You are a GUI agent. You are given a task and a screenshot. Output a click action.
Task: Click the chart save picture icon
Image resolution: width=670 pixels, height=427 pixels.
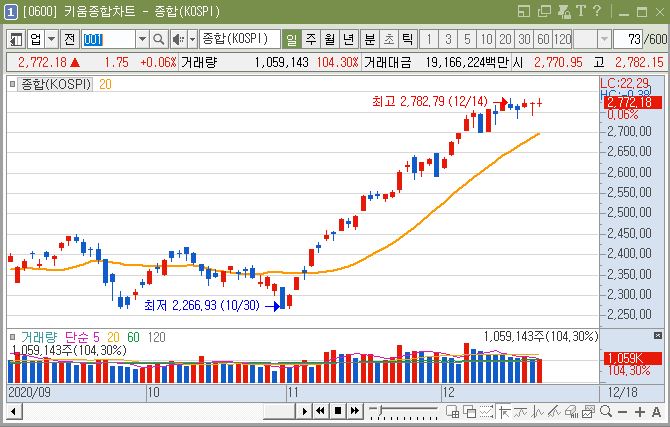[588, 412]
